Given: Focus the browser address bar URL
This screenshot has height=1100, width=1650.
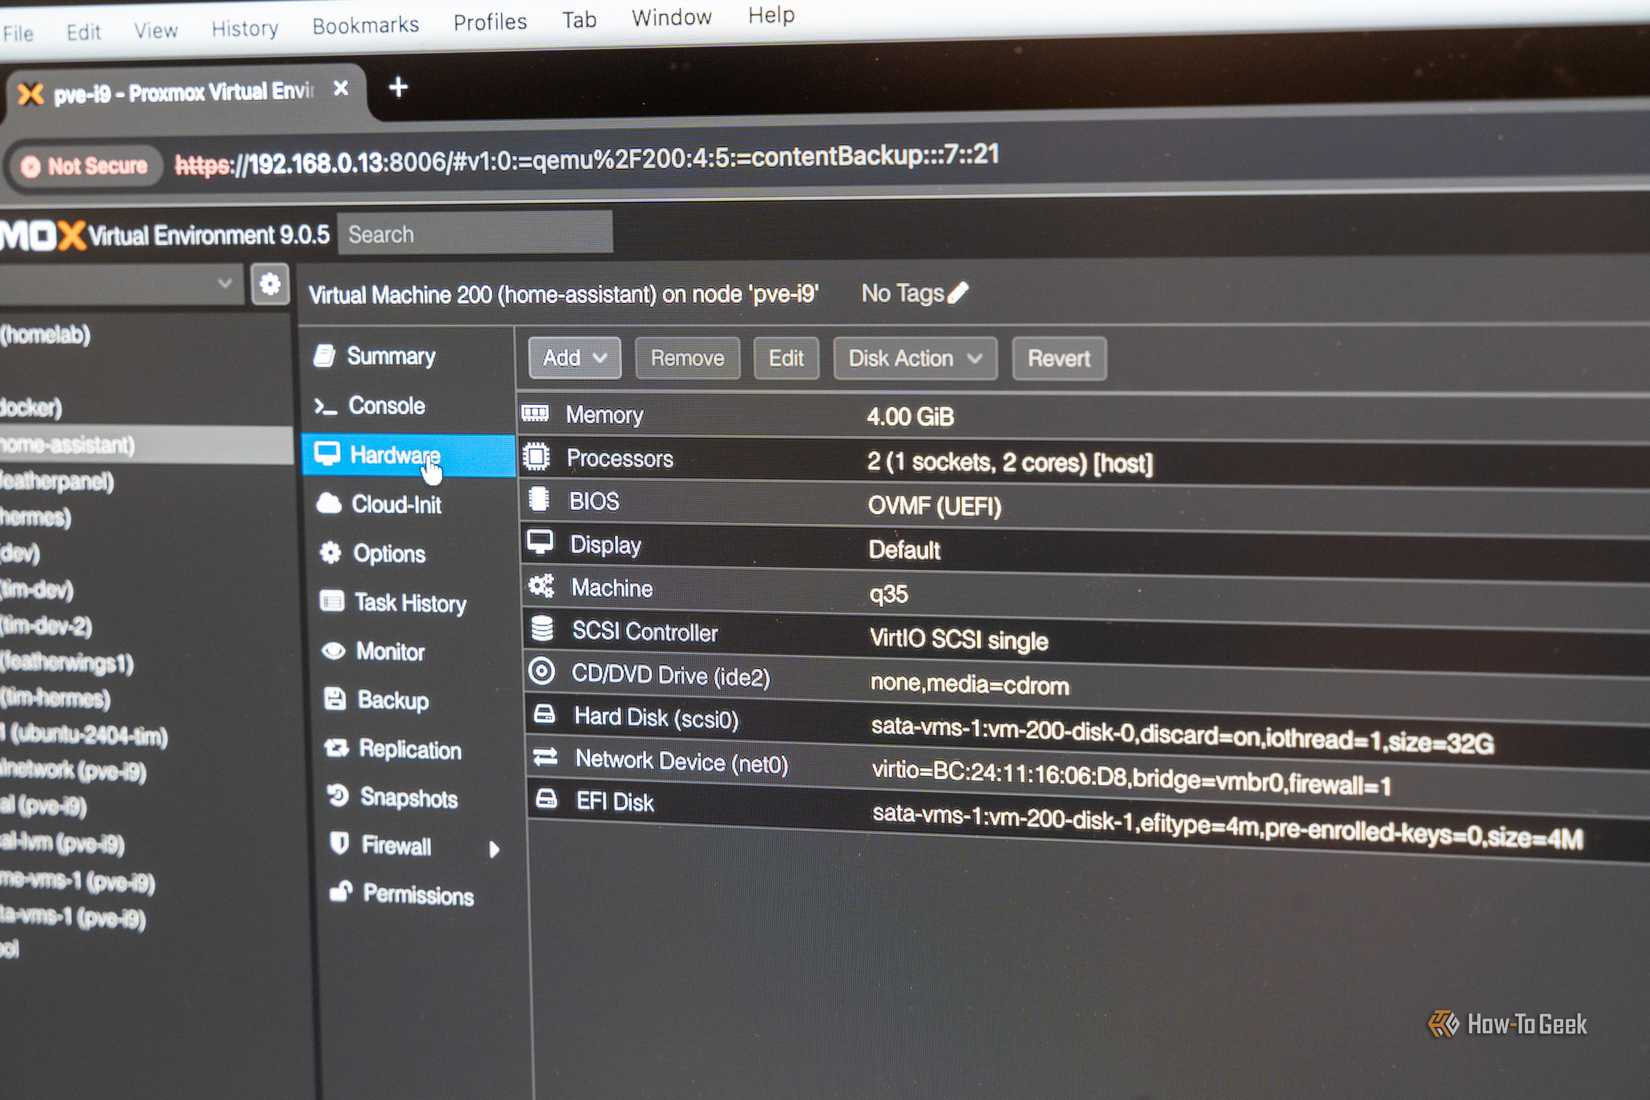Looking at the screenshot, I should (587, 159).
